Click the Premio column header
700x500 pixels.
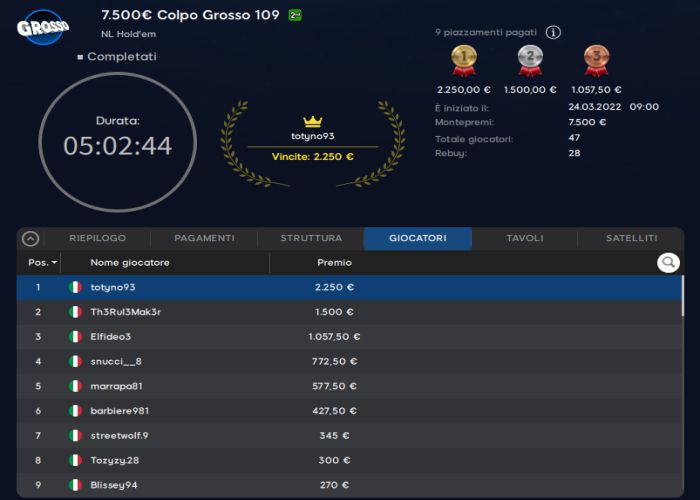pyautogui.click(x=334, y=263)
